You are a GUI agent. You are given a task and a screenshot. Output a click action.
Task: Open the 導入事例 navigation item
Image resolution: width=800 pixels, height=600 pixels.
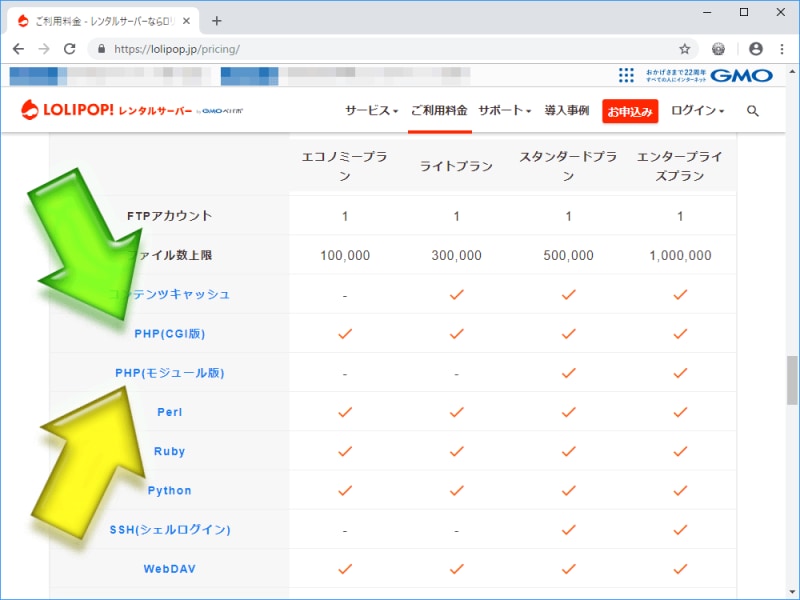pyautogui.click(x=567, y=110)
